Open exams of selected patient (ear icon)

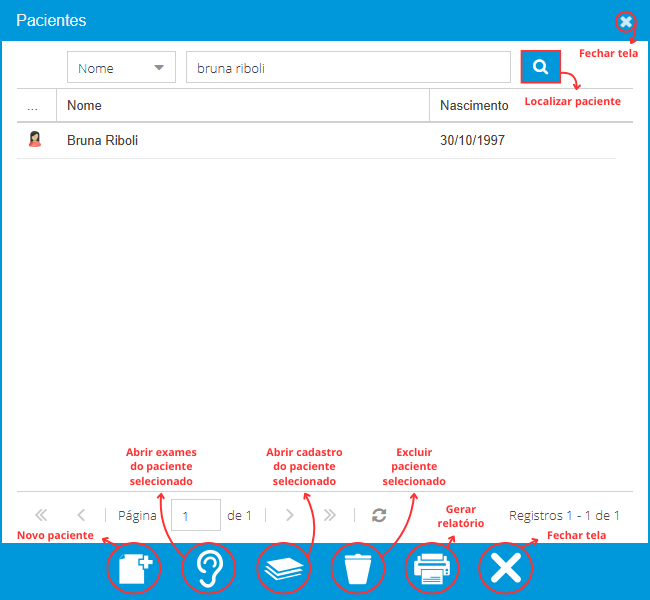pyautogui.click(x=208, y=569)
